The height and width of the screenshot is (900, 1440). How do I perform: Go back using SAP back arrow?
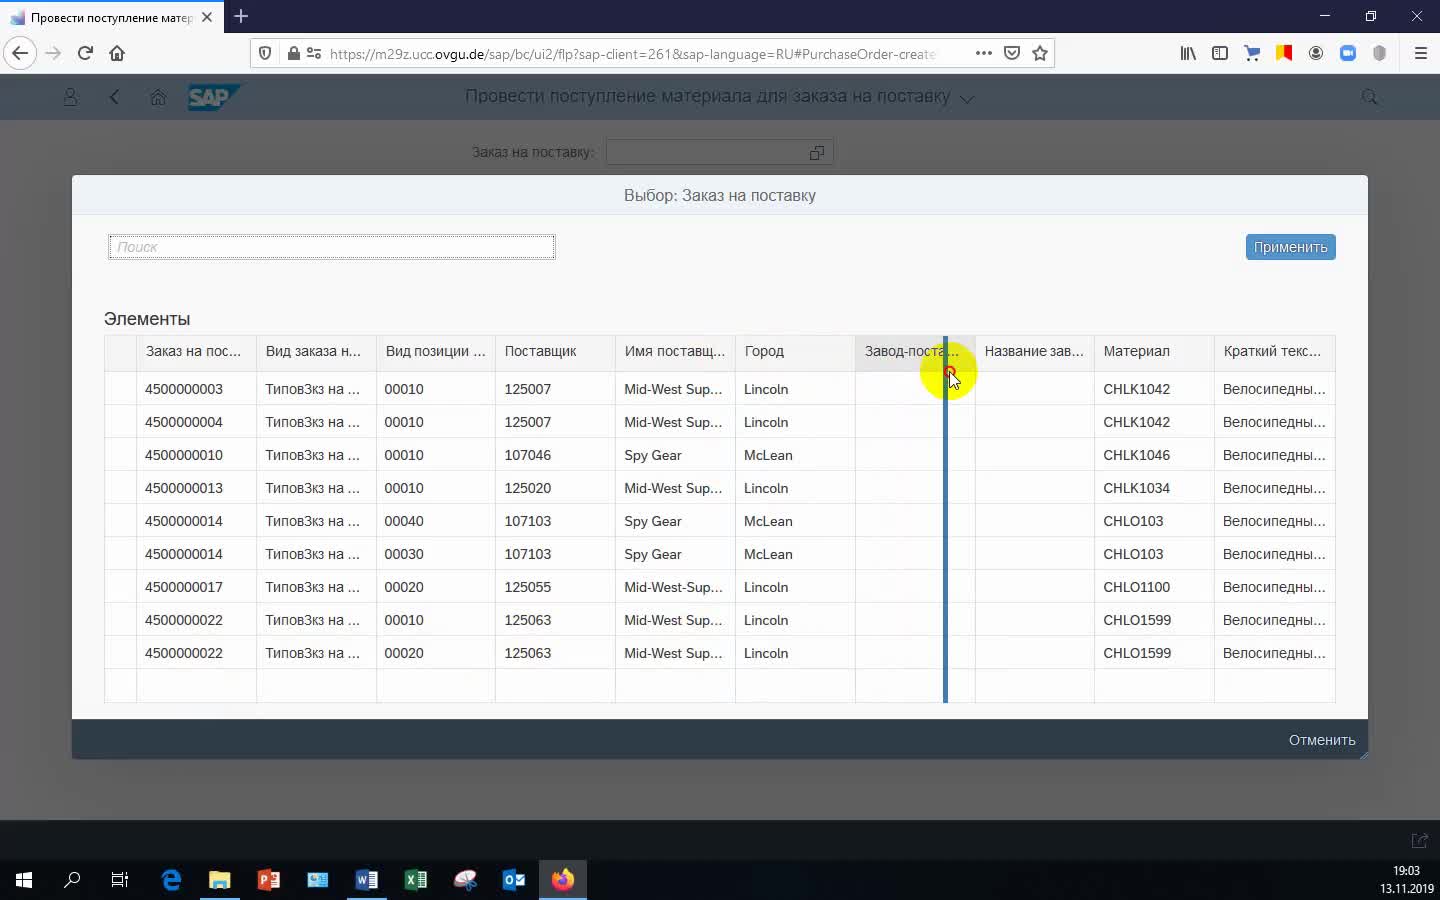click(114, 97)
